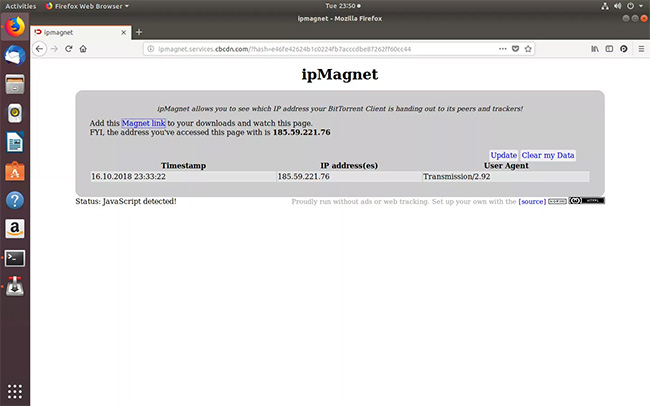Launch Rhythmbox music player in the dock

click(x=15, y=113)
